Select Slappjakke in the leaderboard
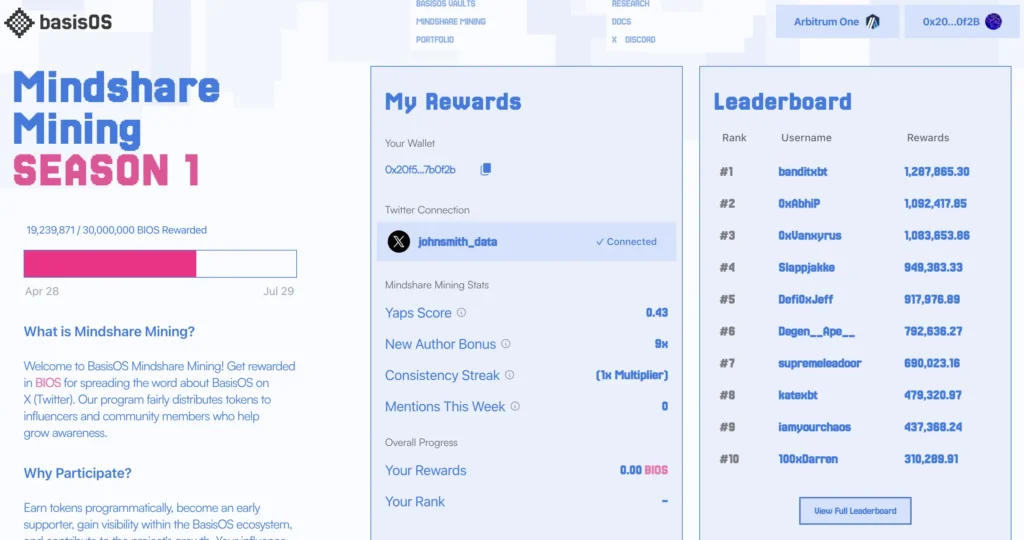The height and width of the screenshot is (540, 1024). click(806, 268)
